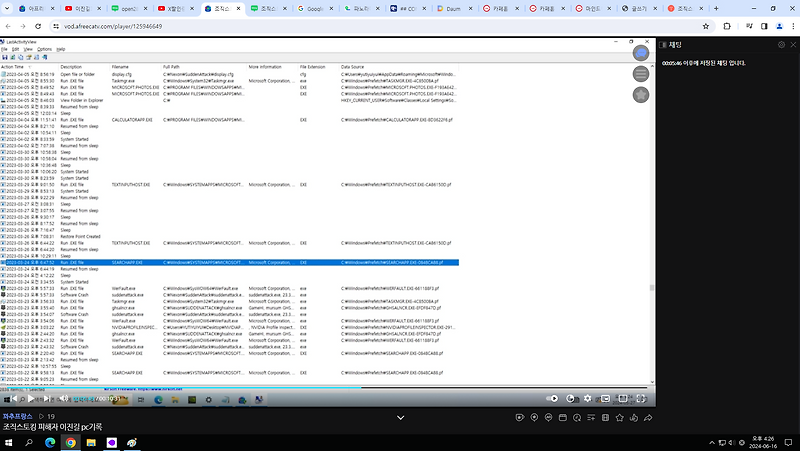This screenshot has width=800, height=451.
Task: Open the taskbar clock and date
Action: tap(763, 442)
